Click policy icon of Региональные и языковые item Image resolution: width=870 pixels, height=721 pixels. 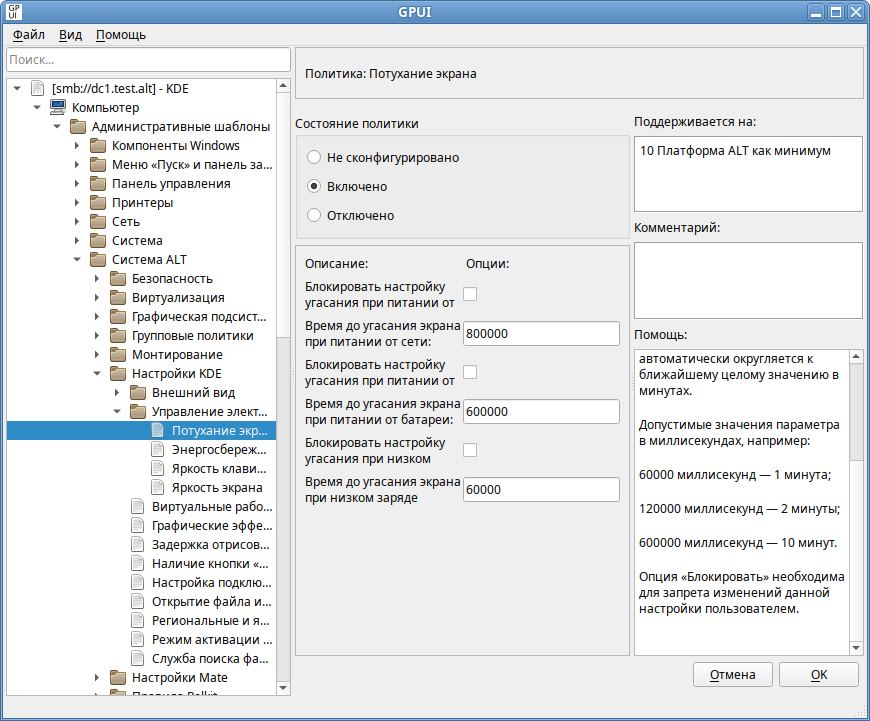[x=138, y=620]
